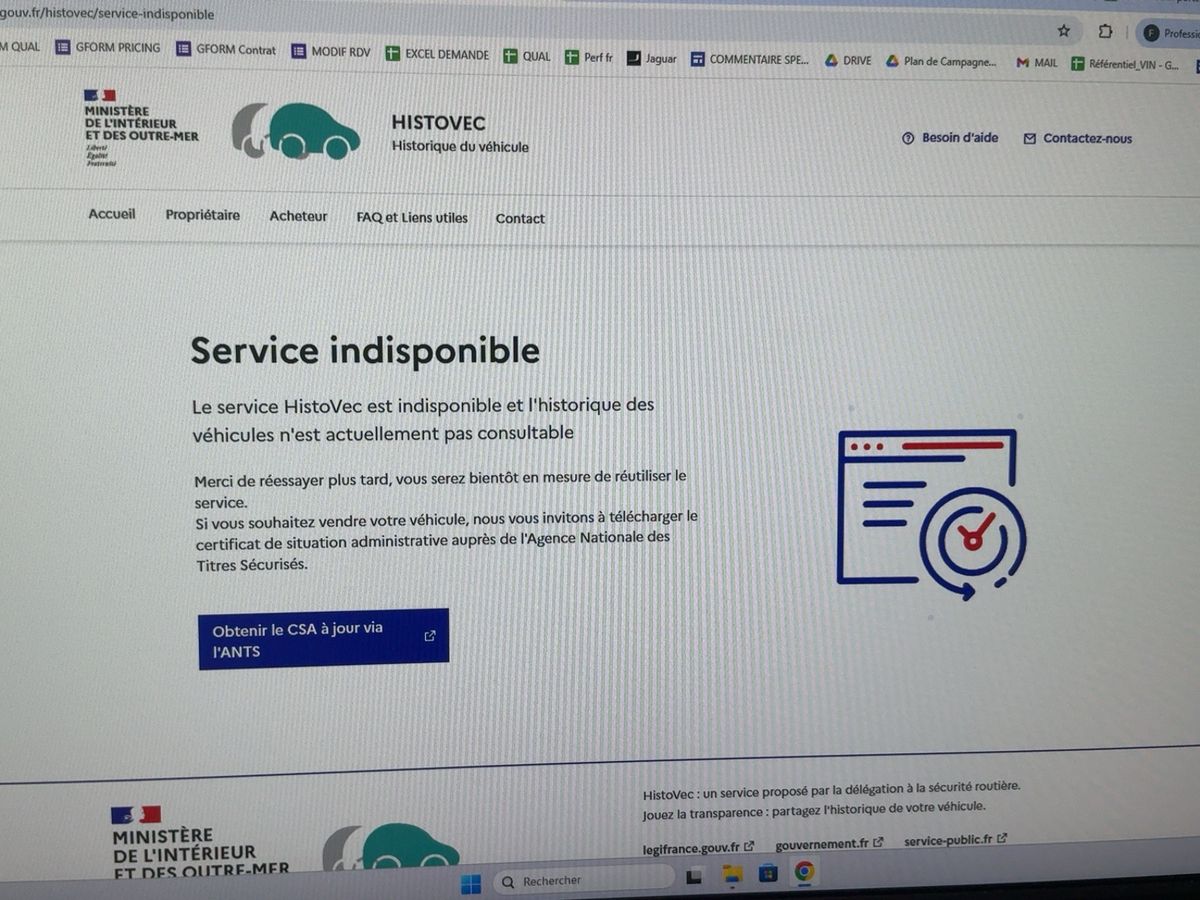Open the Acheteur menu item

click(x=298, y=216)
